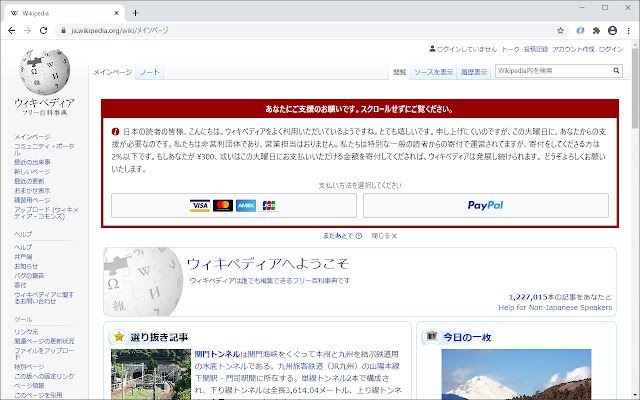Open the 関門トンネル article link
Image resolution: width=640 pixels, height=400 pixels.
pyautogui.click(x=217, y=354)
